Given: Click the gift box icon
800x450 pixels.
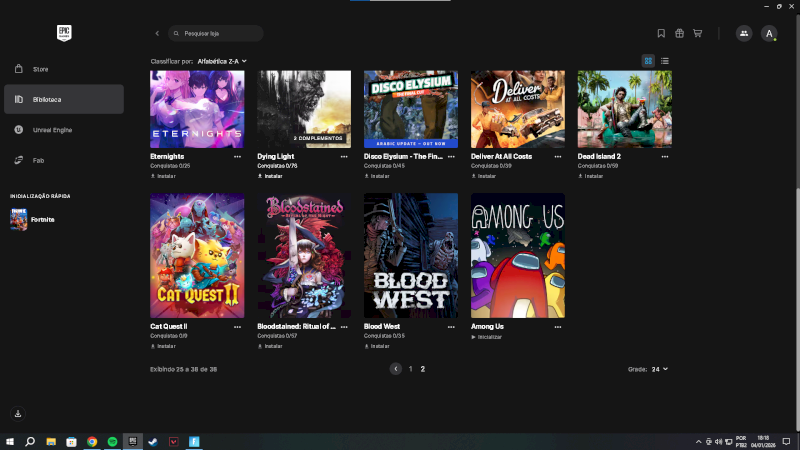Looking at the screenshot, I should pos(679,33).
